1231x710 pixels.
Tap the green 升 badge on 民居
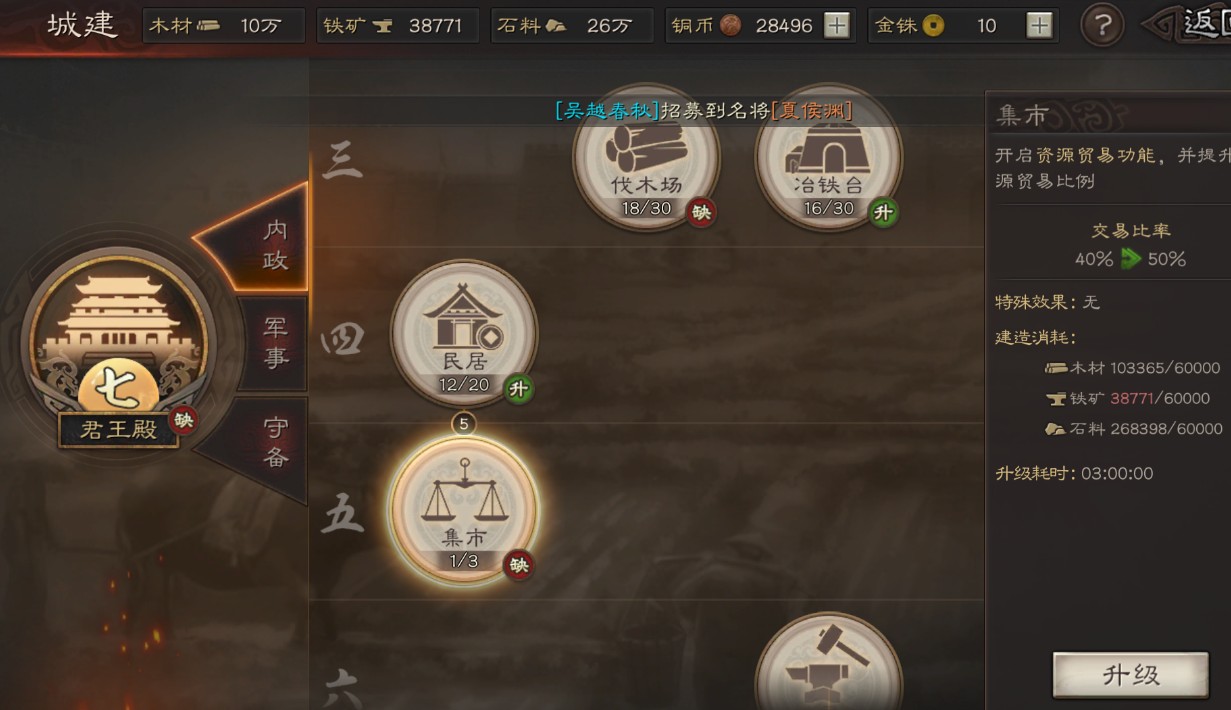[x=518, y=389]
